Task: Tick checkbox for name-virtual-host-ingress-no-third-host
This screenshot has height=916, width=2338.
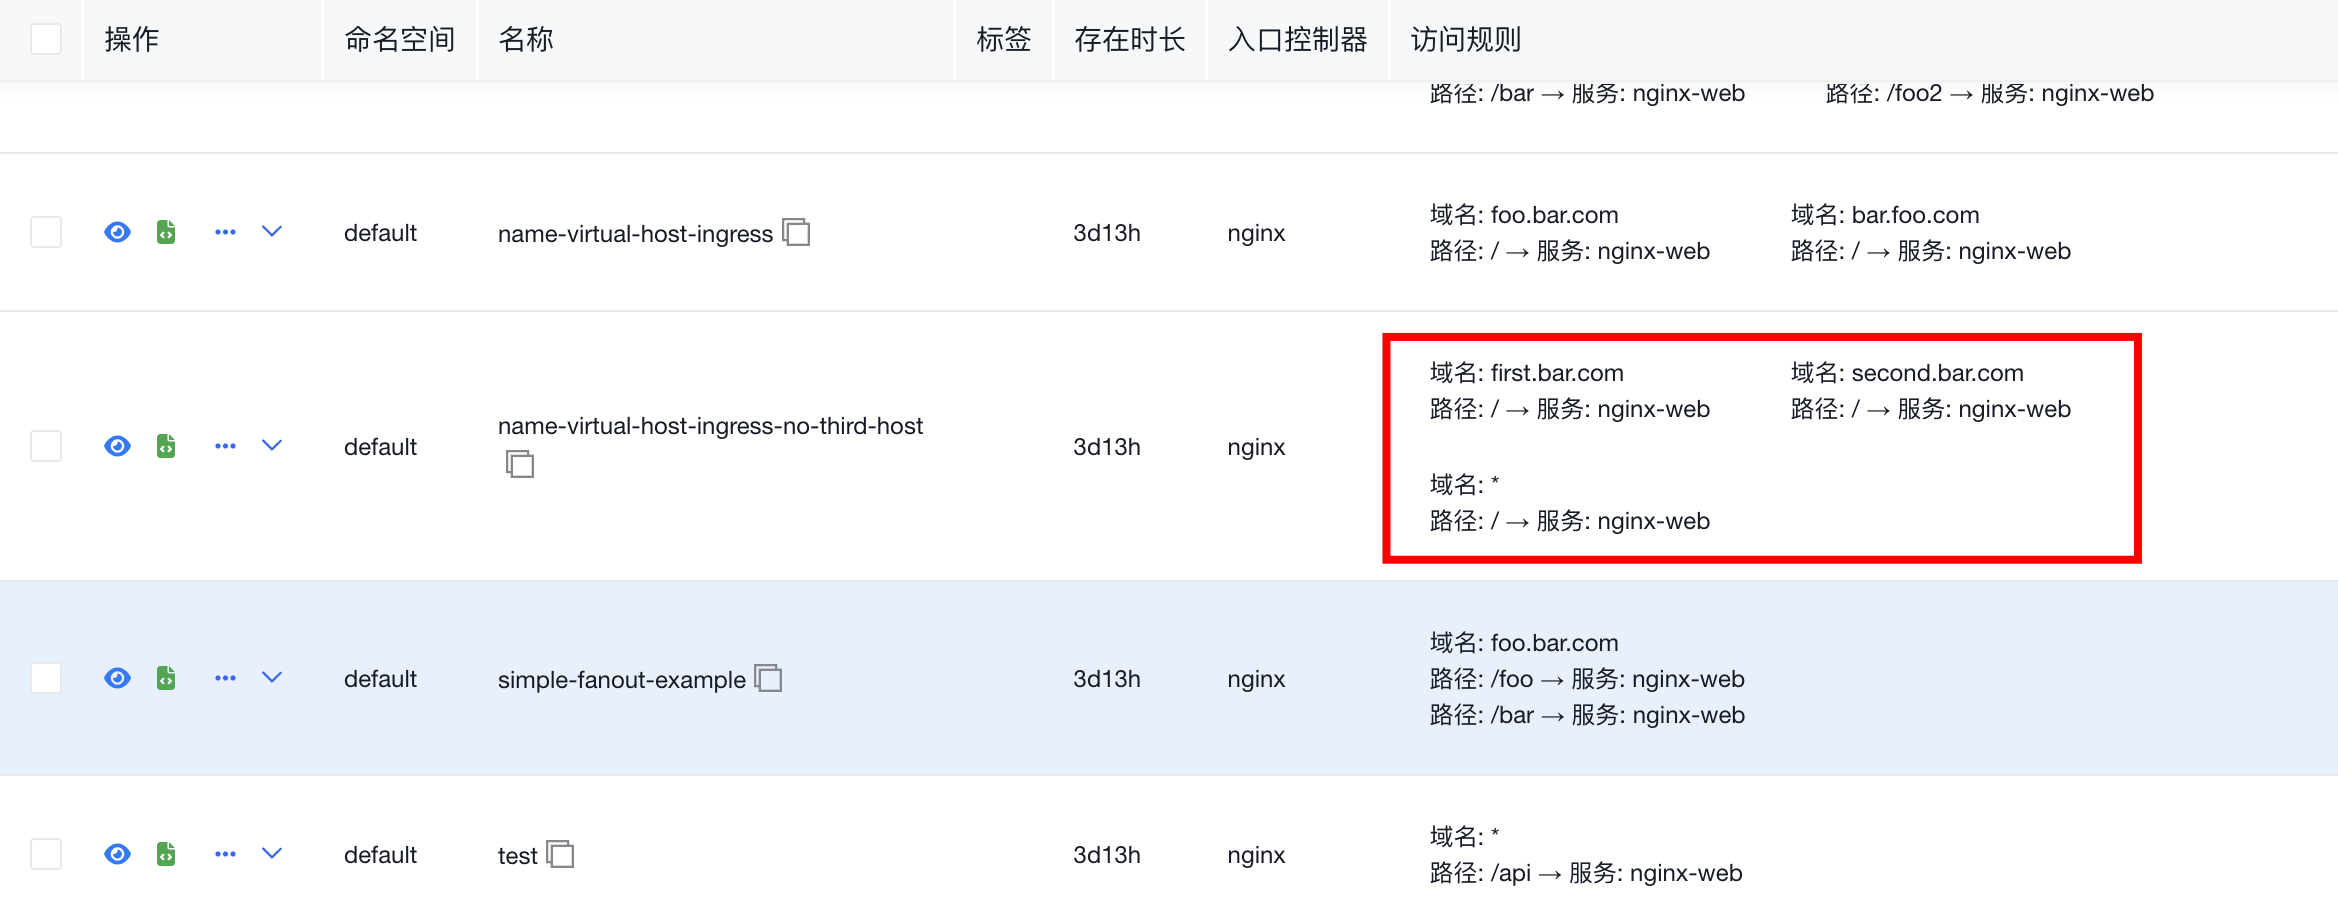Action: [x=46, y=446]
